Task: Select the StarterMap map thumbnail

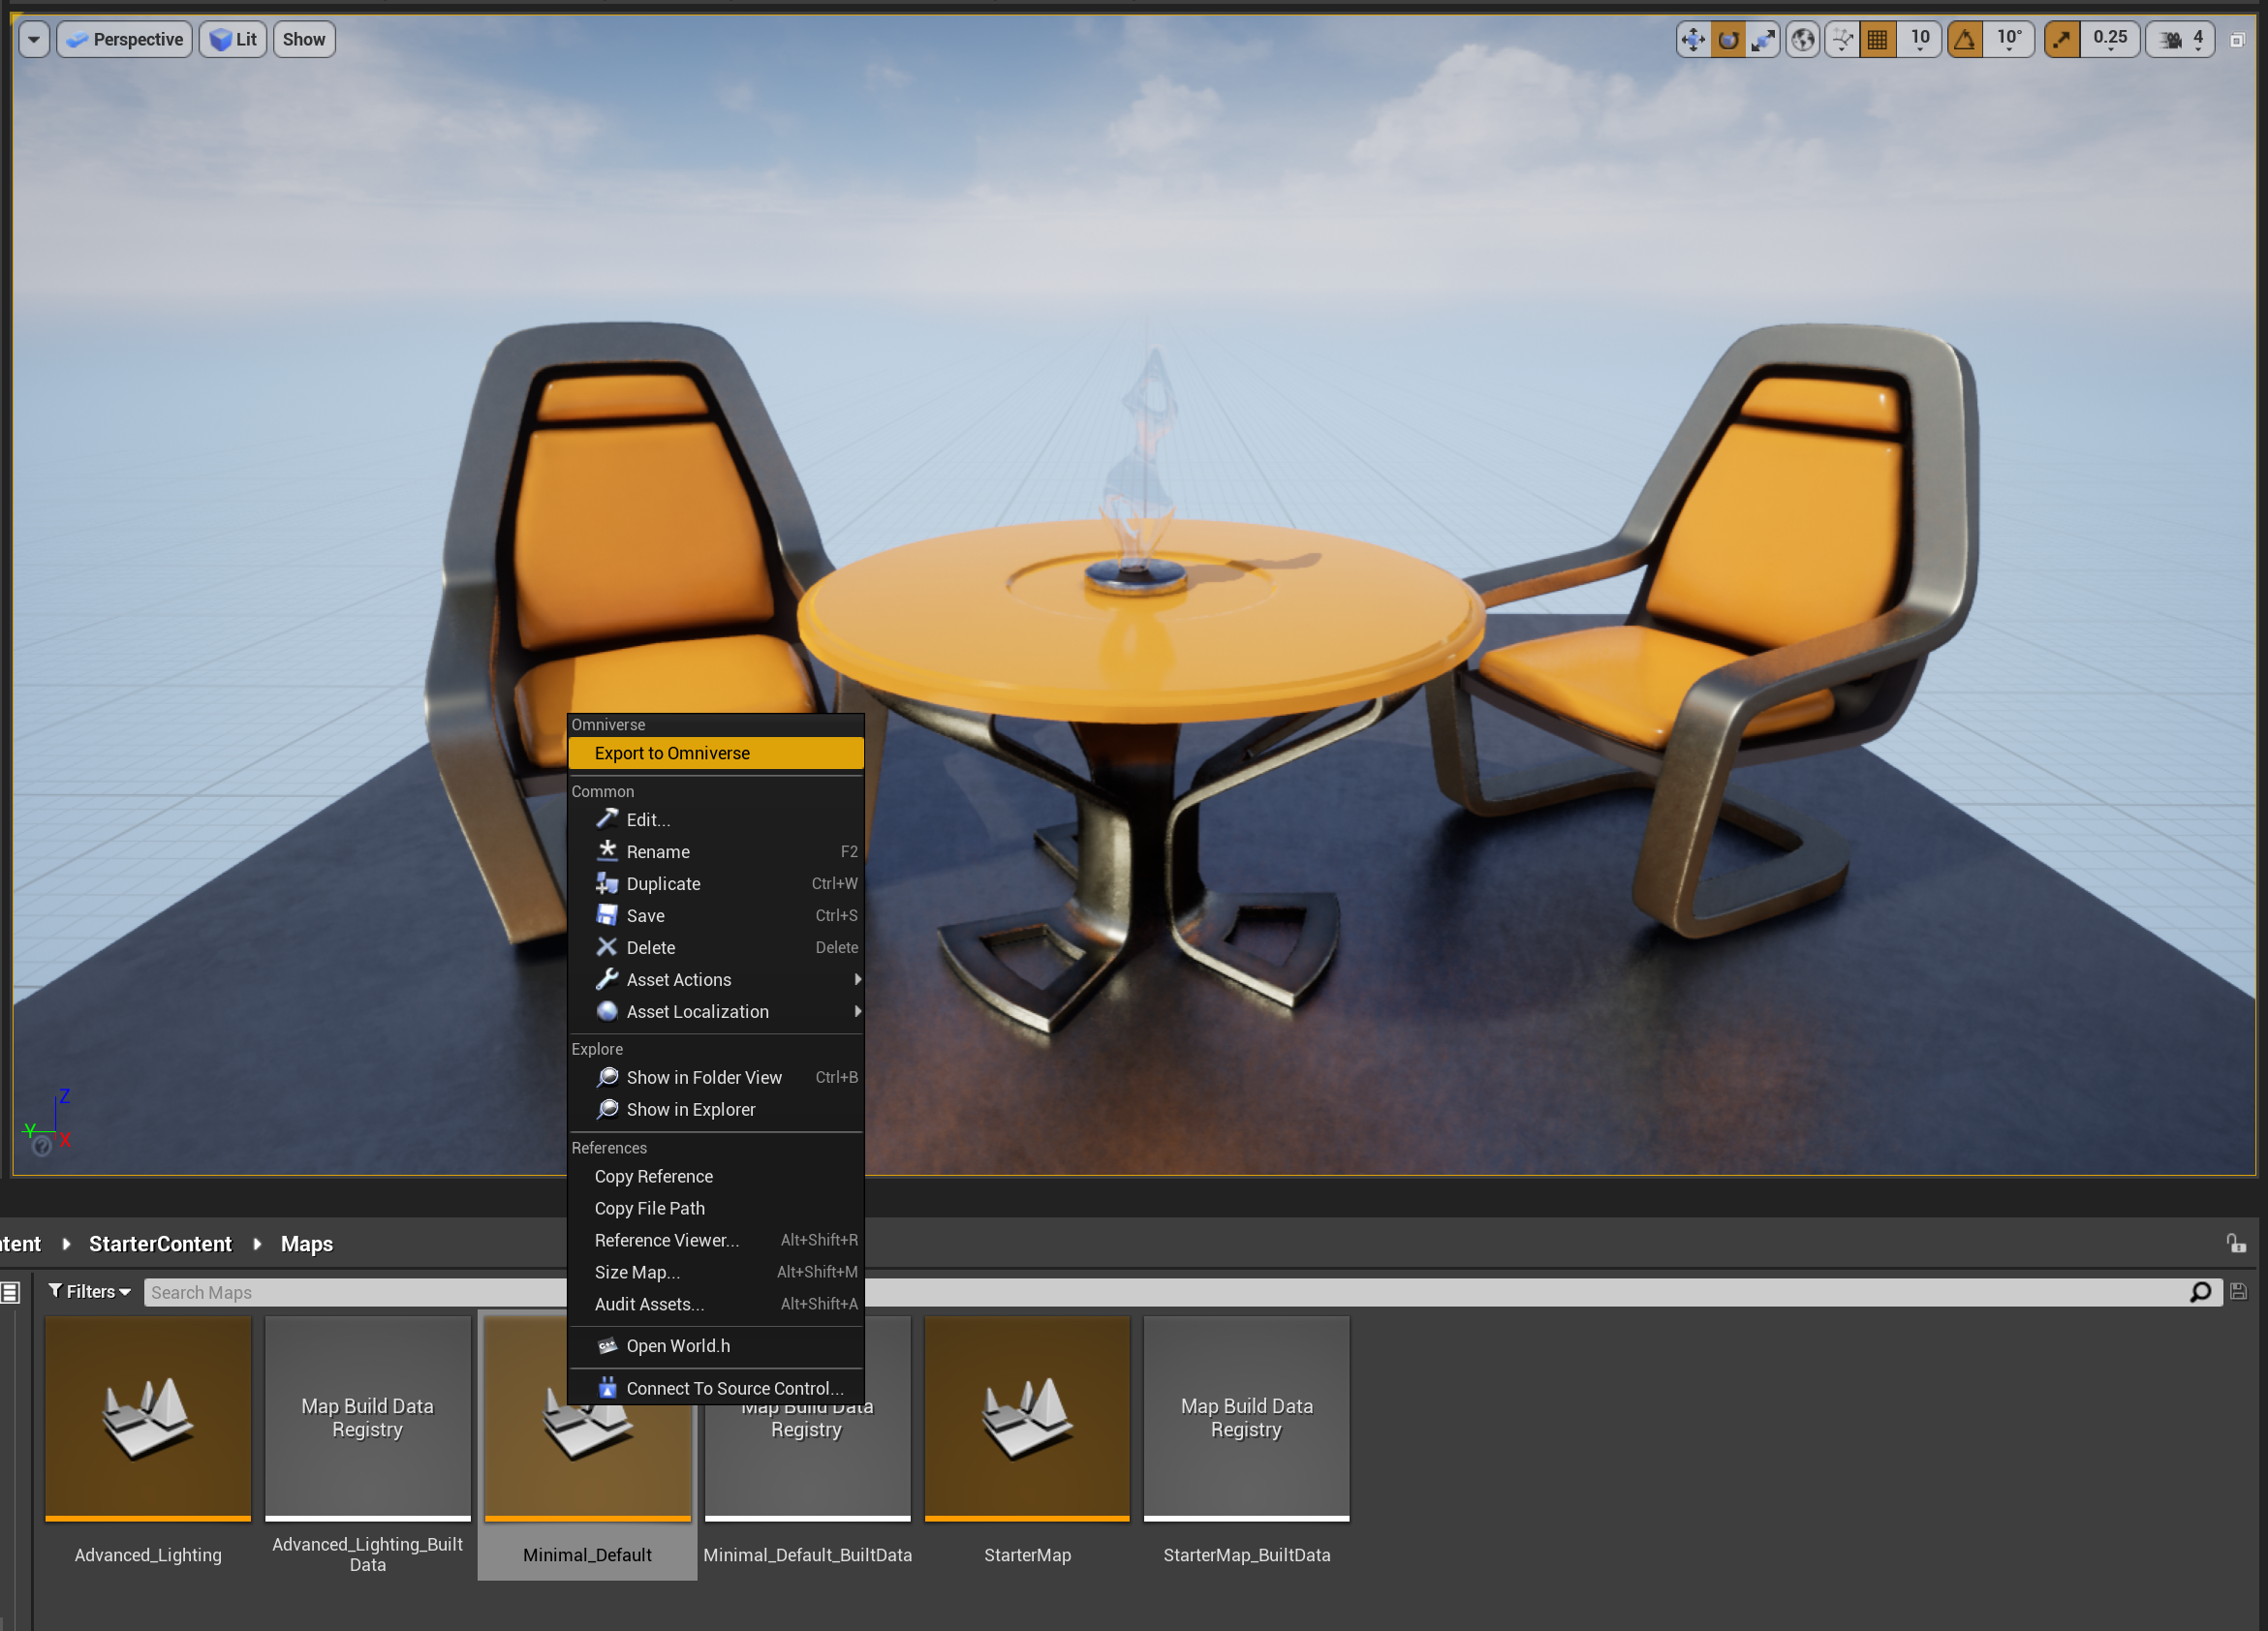Action: pyautogui.click(x=1027, y=1419)
